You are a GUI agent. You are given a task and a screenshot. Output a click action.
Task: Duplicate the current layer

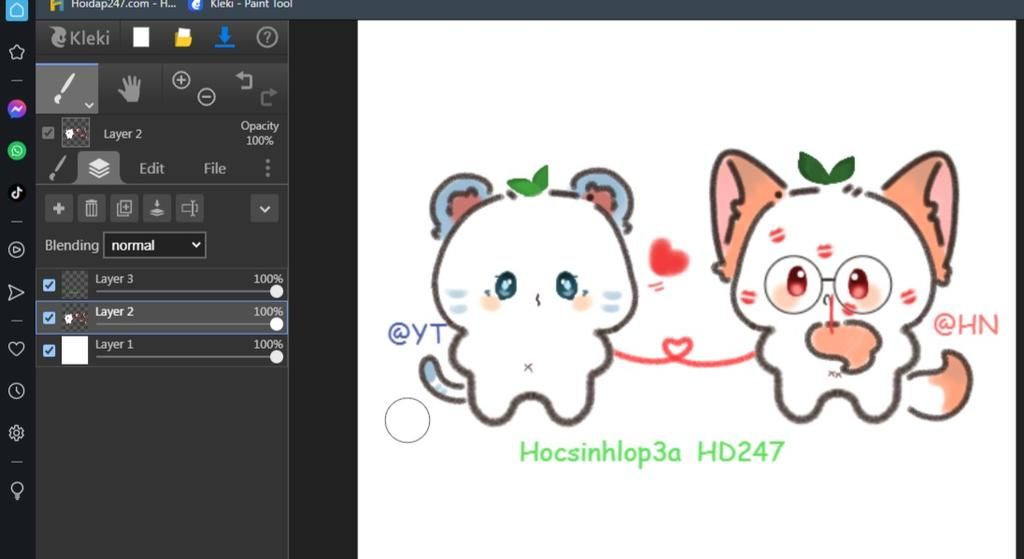(x=124, y=208)
